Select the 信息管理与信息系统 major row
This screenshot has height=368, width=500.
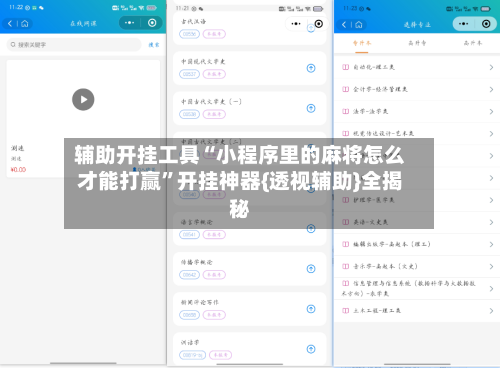[x=417, y=289]
